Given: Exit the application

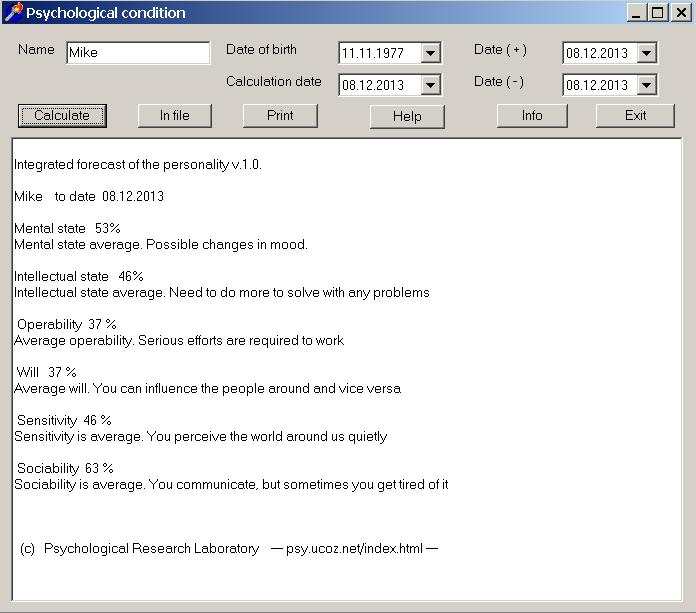Looking at the screenshot, I should pyautogui.click(x=635, y=116).
